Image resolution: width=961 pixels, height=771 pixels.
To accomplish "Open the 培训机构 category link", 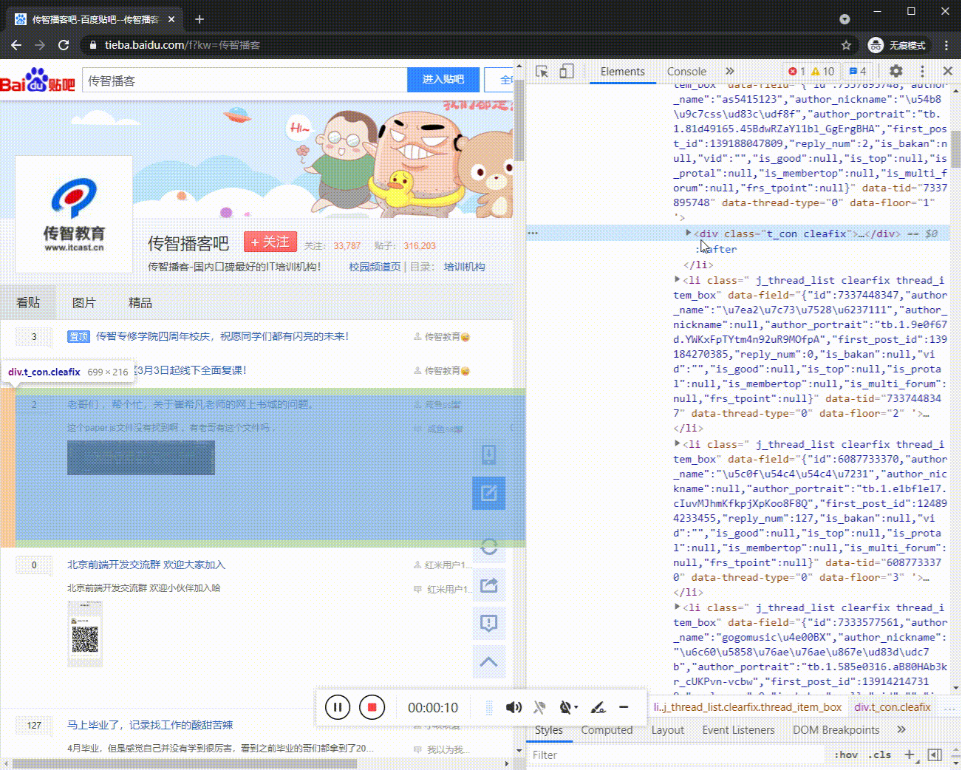I will point(465,267).
